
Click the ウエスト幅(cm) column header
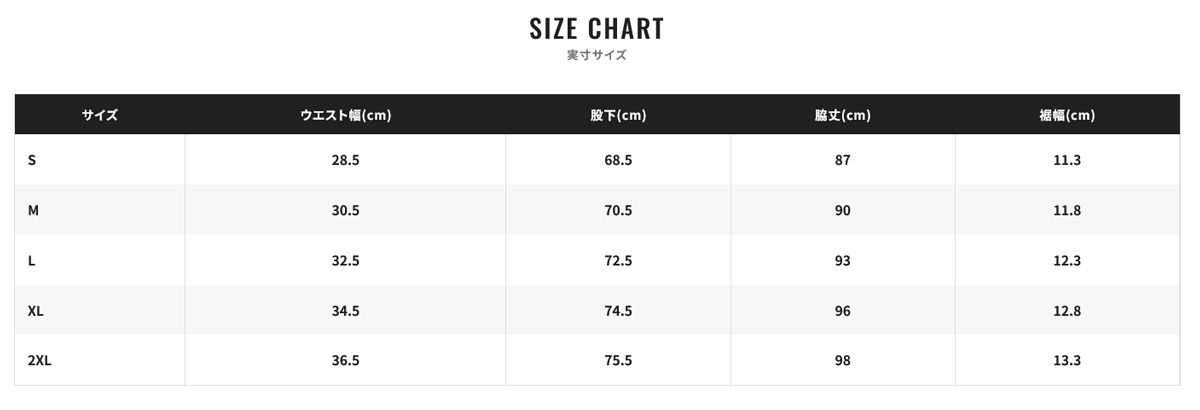345,115
